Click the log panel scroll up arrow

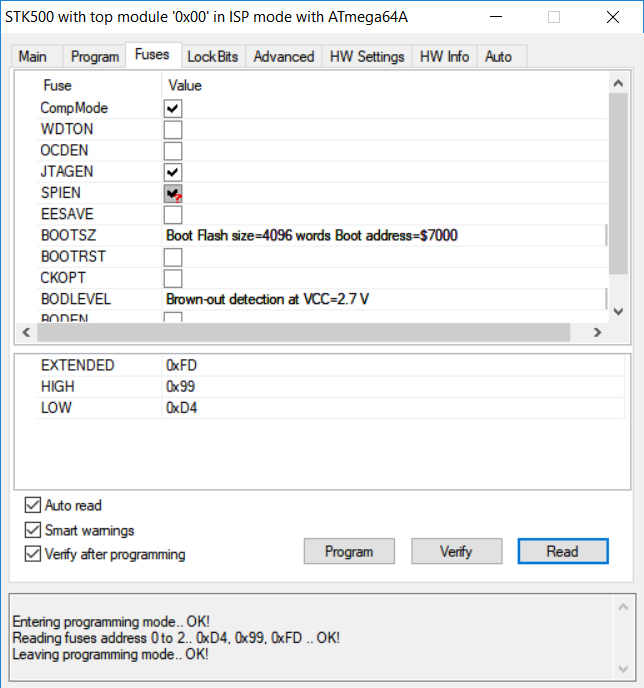pos(623,607)
